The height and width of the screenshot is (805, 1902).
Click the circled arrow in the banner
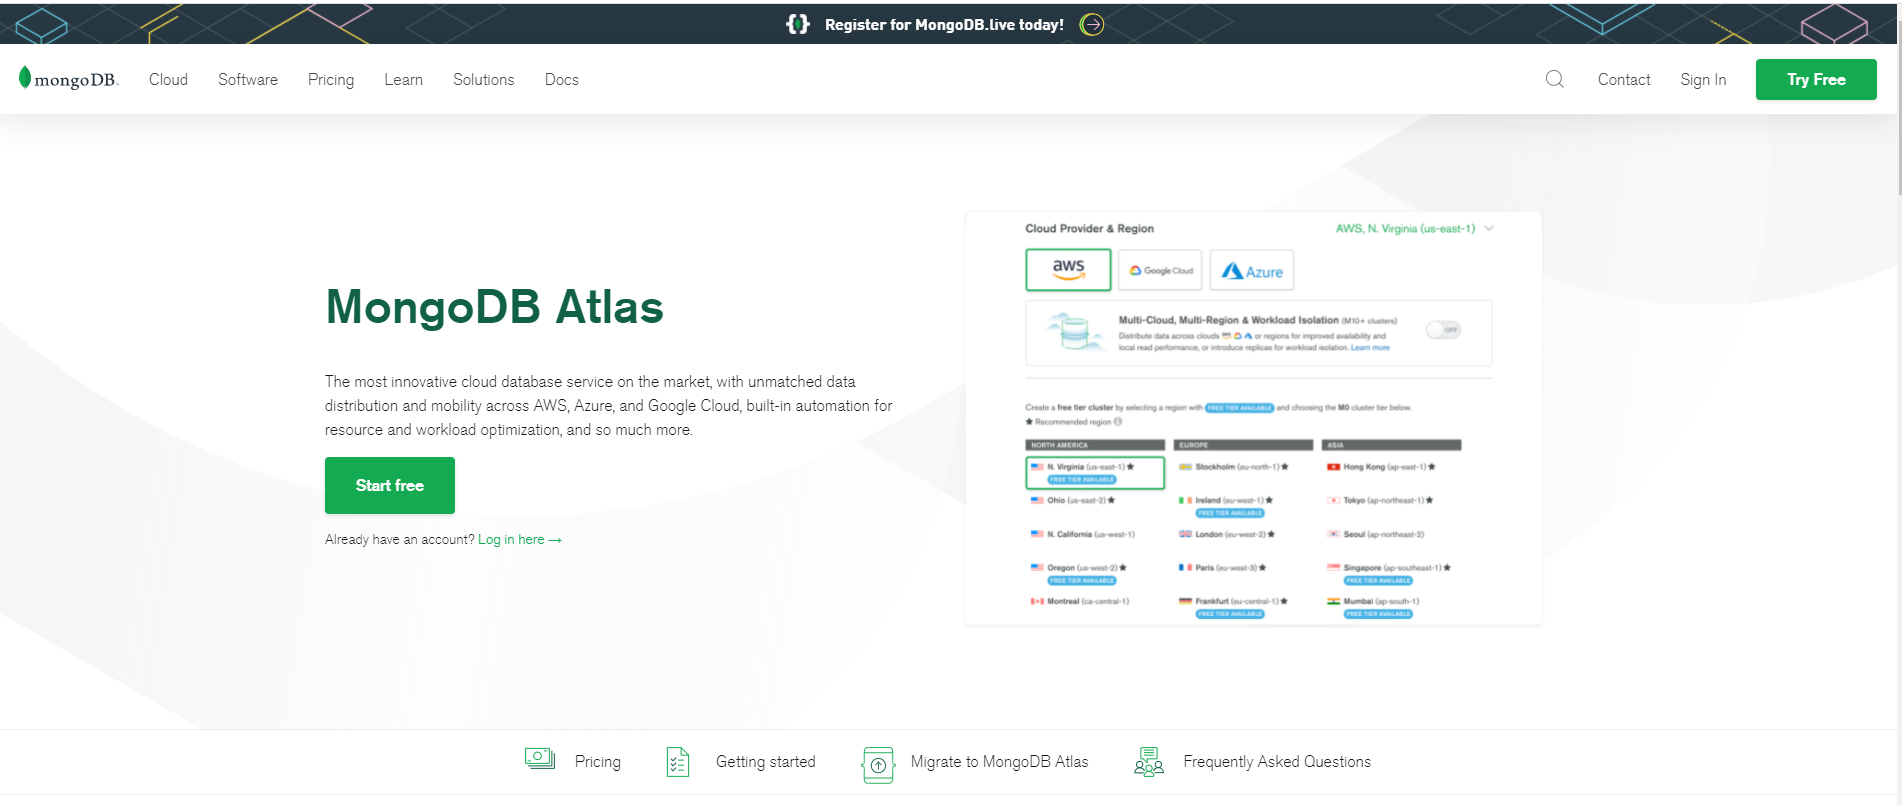tap(1092, 25)
